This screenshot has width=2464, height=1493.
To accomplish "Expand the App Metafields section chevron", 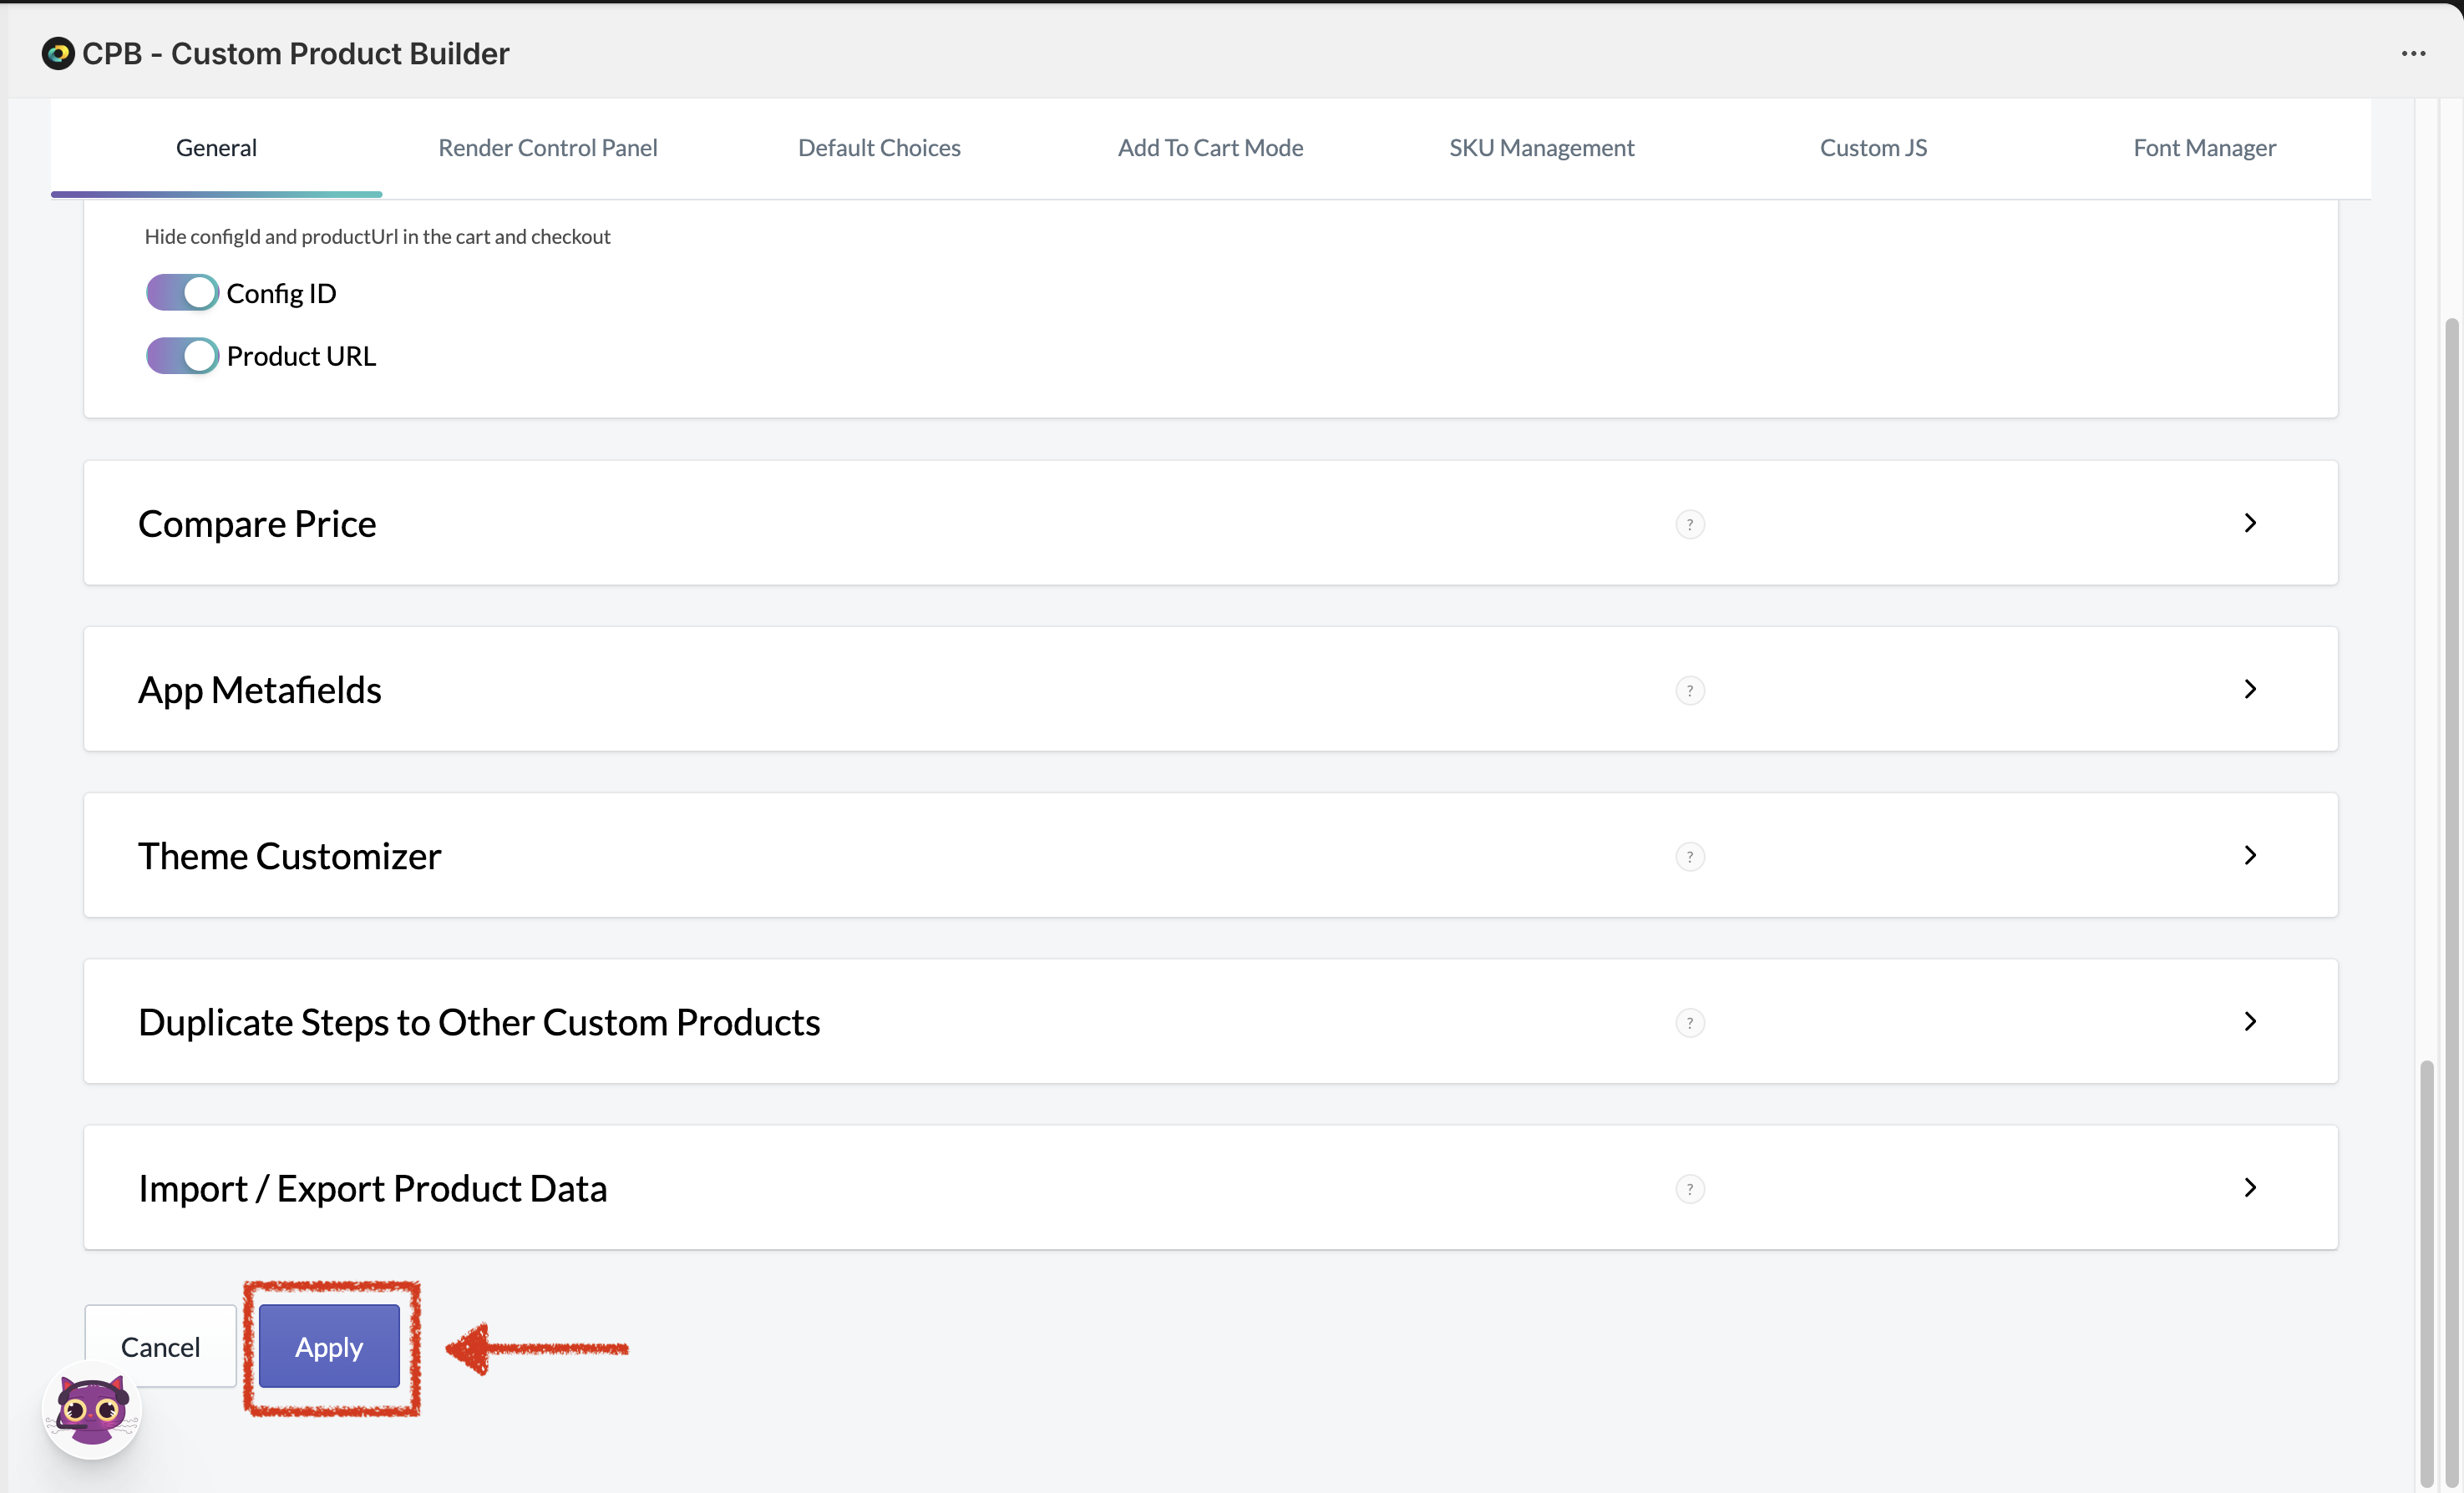I will [x=2250, y=689].
